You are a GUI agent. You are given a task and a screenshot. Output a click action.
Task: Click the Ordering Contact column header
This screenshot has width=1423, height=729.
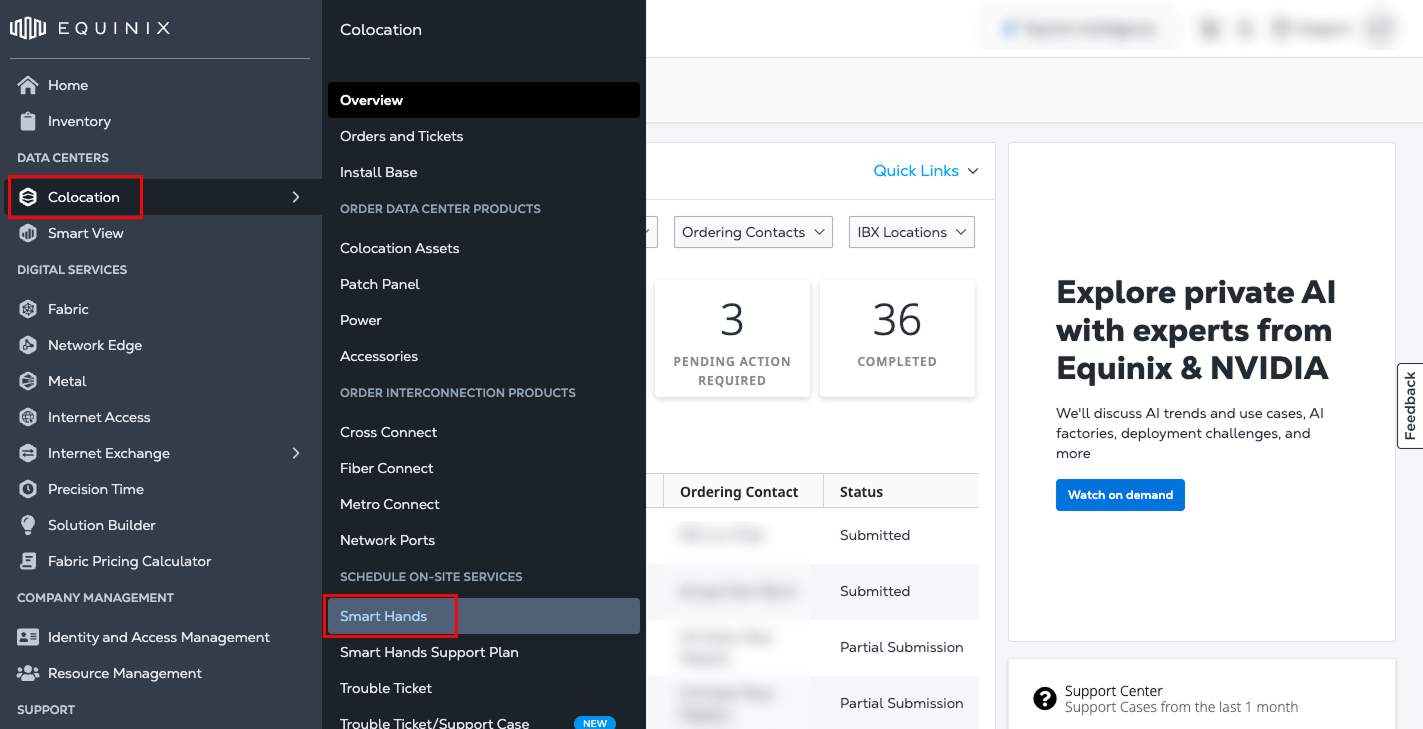click(739, 492)
